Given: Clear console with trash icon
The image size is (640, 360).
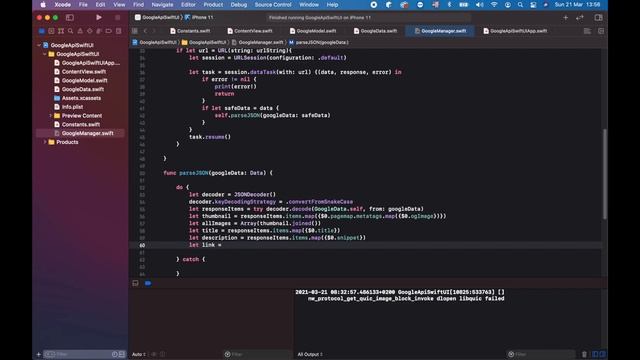Looking at the screenshot, I should 584,354.
